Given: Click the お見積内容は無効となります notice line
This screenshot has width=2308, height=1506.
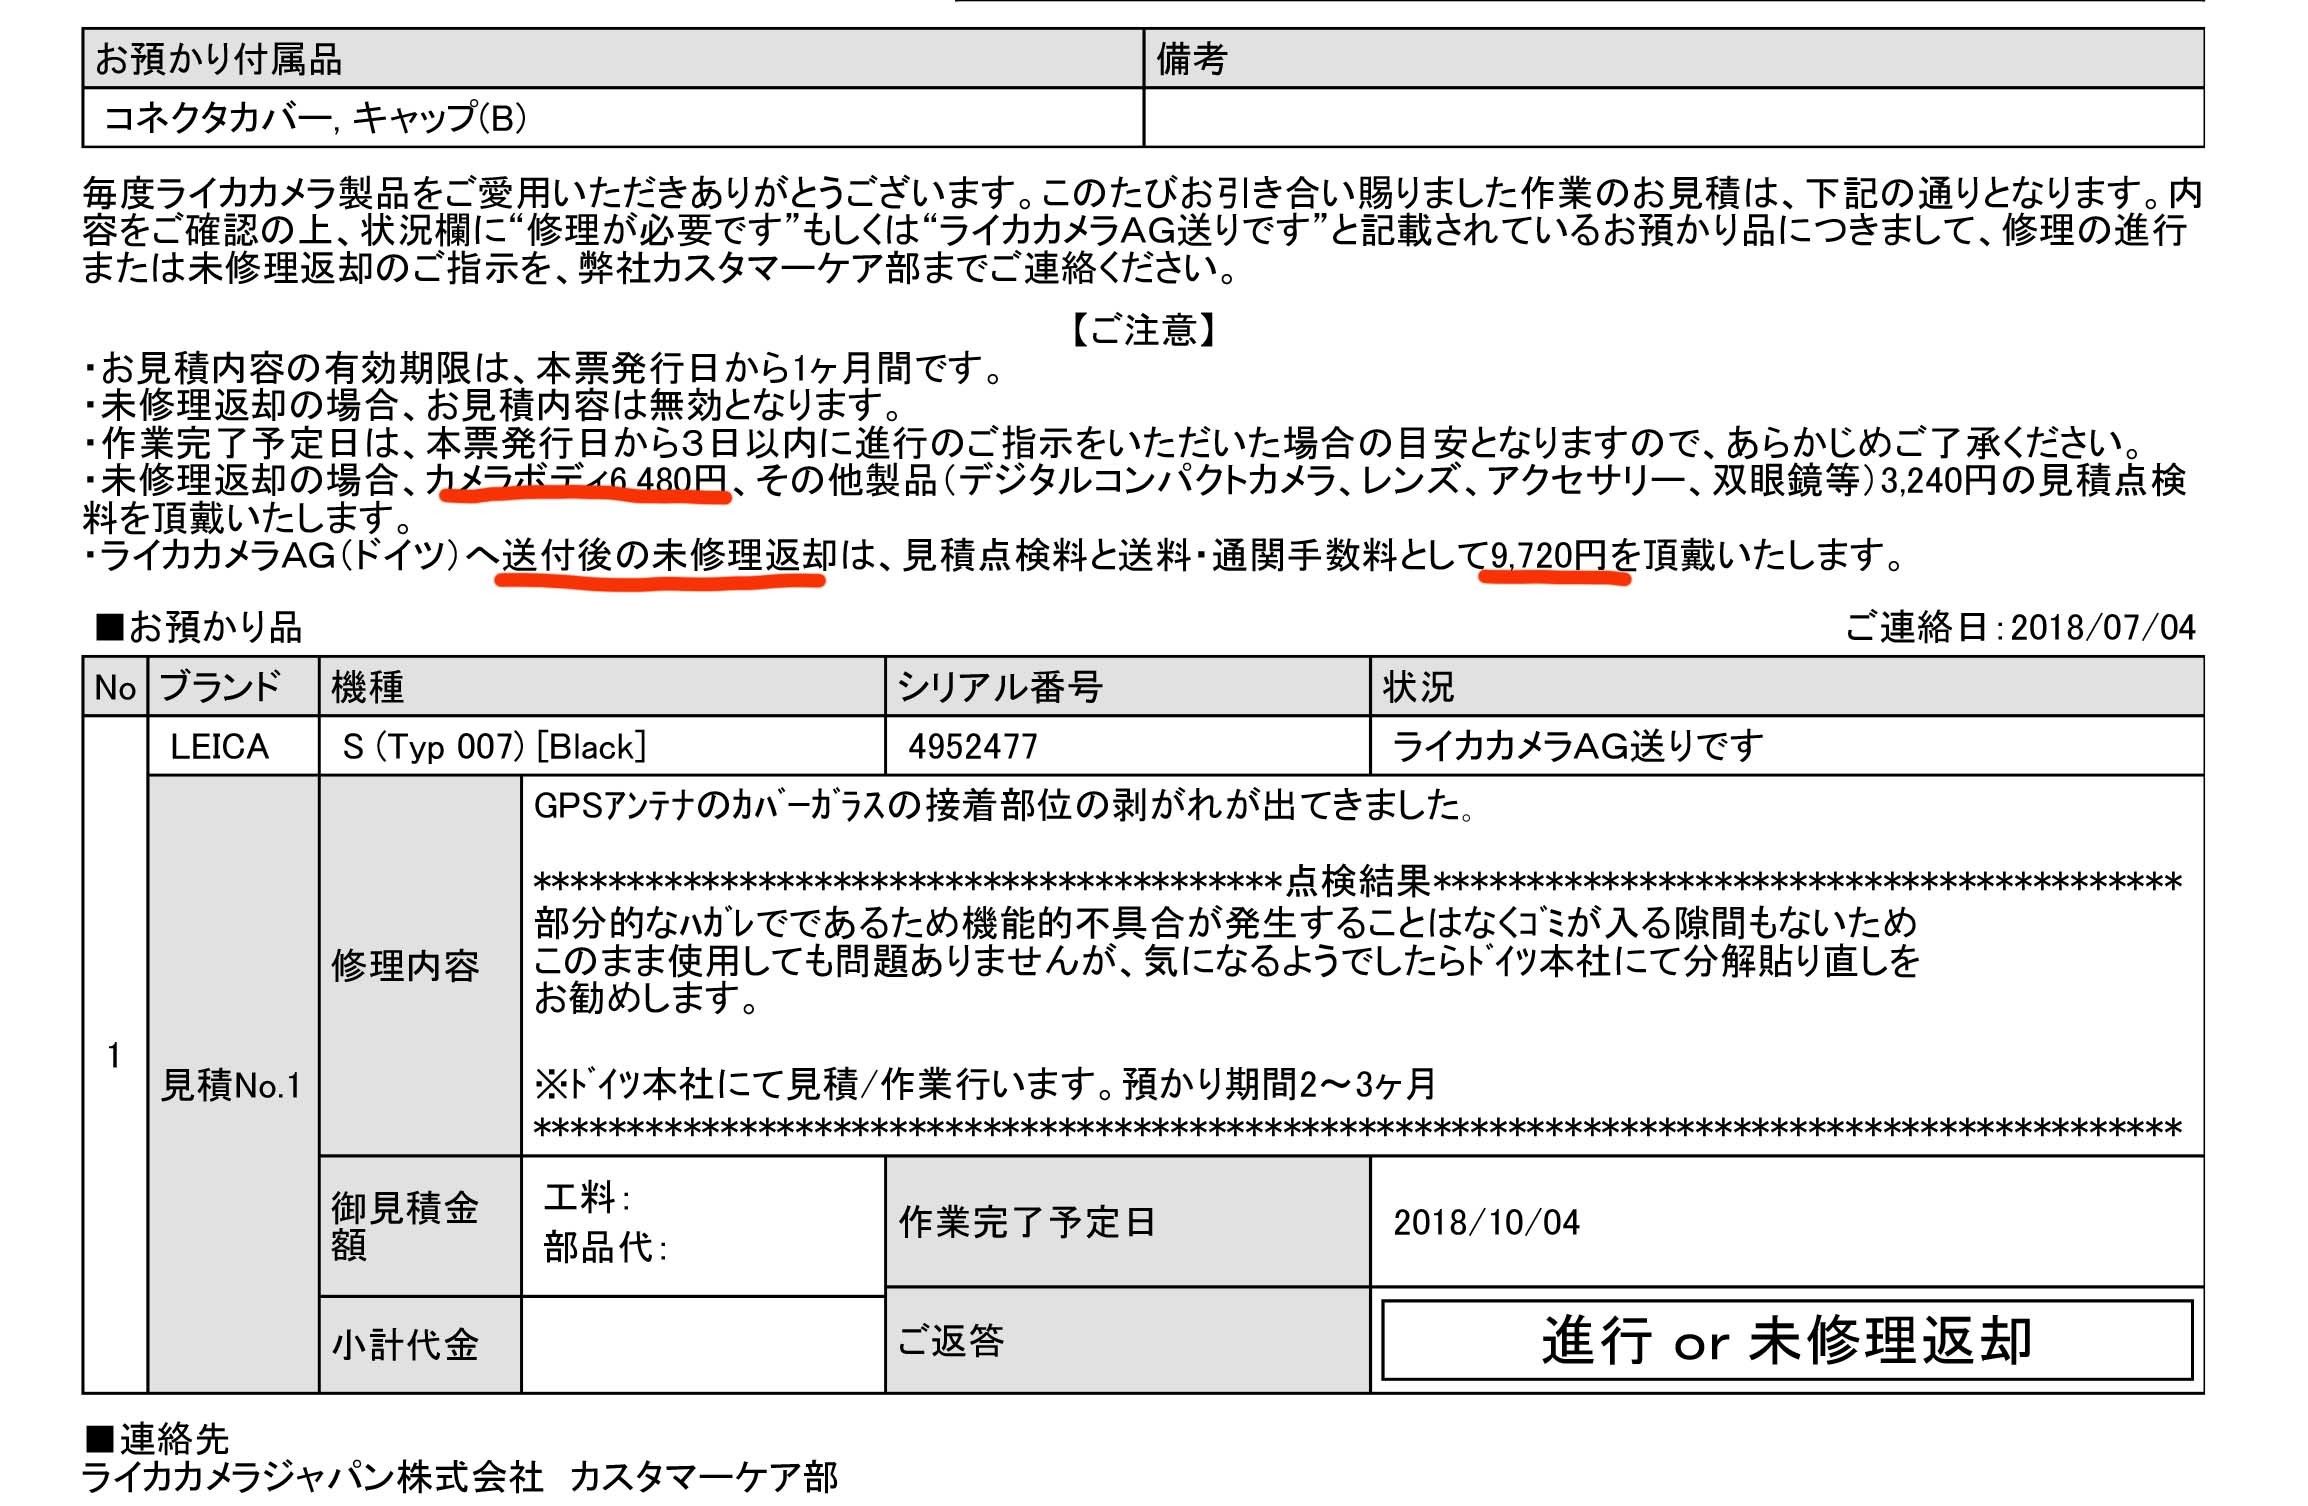Looking at the screenshot, I should (x=493, y=405).
